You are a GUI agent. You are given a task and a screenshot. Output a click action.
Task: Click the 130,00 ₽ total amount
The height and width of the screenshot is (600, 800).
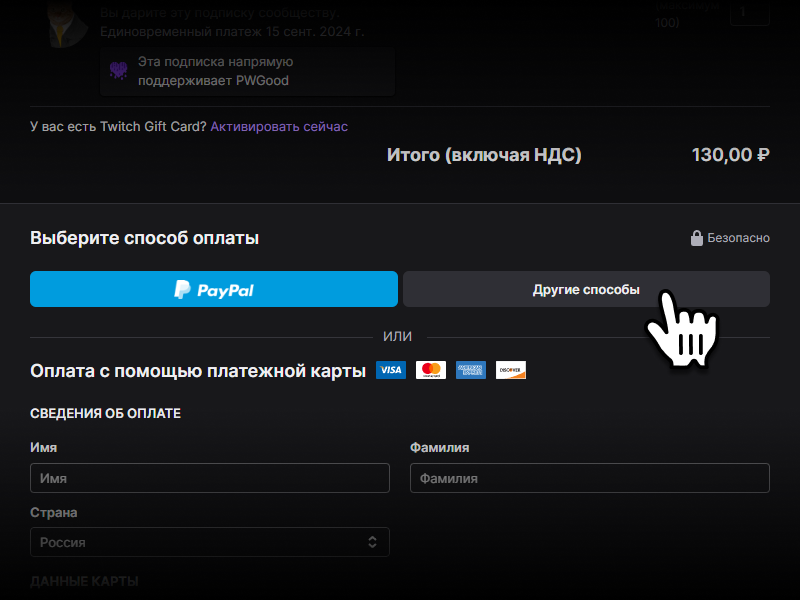pyautogui.click(x=730, y=155)
